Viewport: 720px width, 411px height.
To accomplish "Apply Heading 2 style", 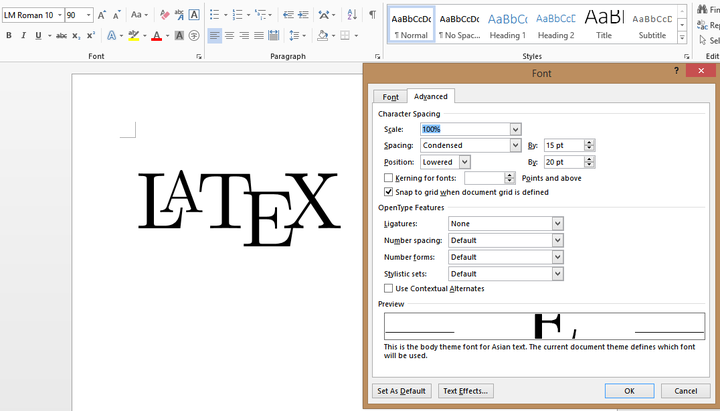I will click(556, 25).
